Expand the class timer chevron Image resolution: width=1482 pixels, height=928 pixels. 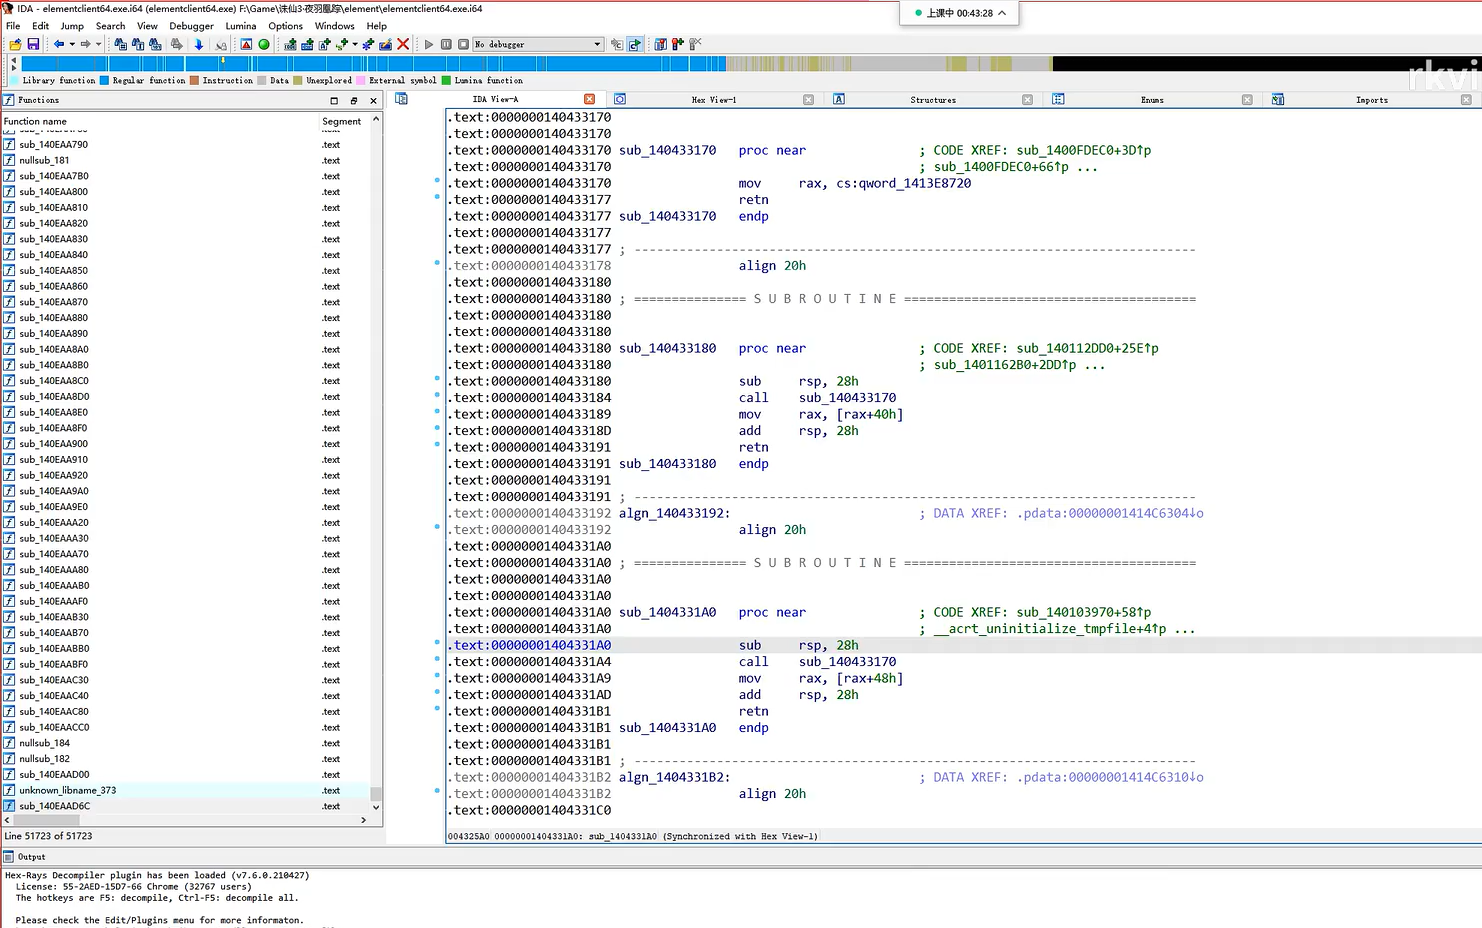1002,13
